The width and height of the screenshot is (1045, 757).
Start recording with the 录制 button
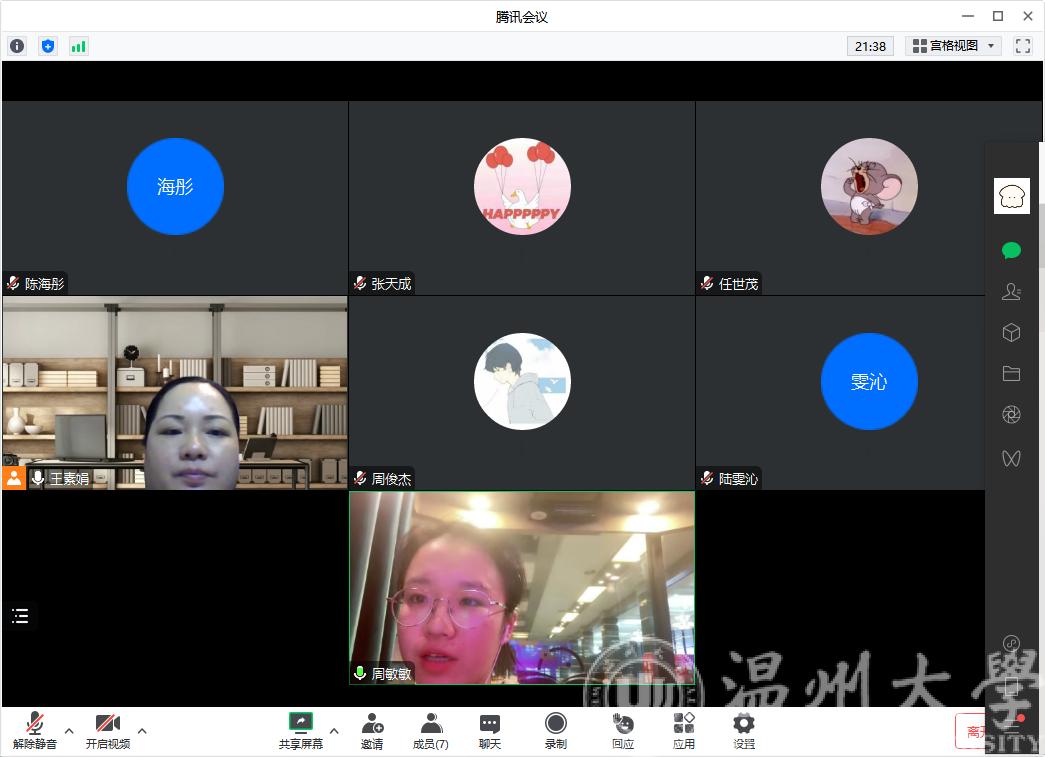[555, 730]
